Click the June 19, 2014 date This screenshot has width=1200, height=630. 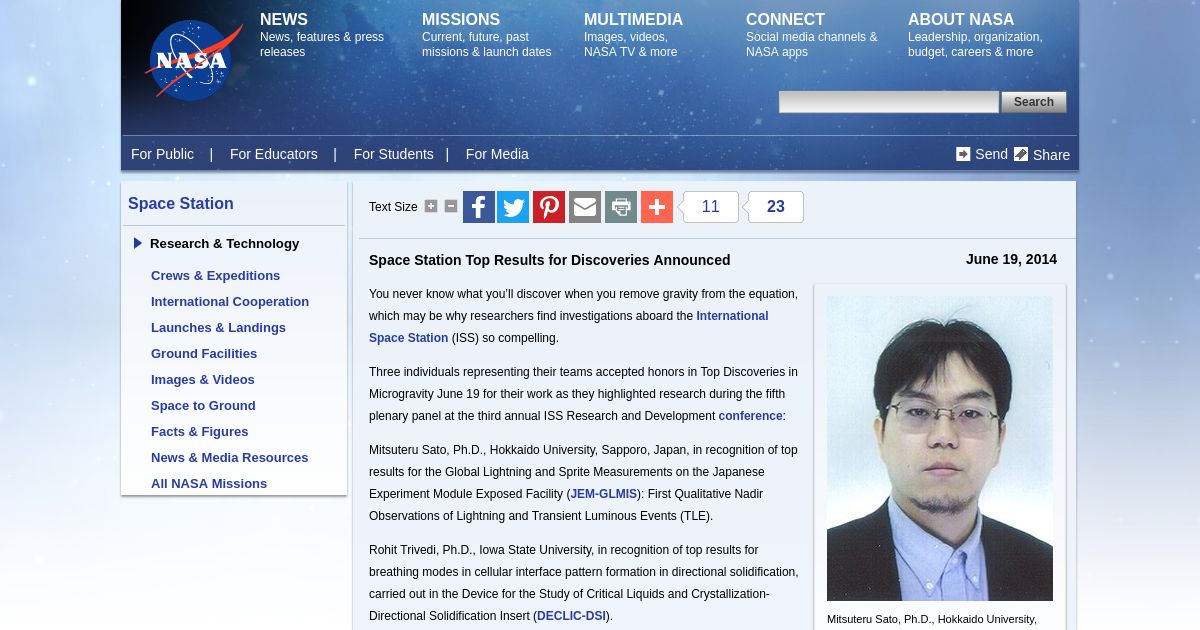1011,259
